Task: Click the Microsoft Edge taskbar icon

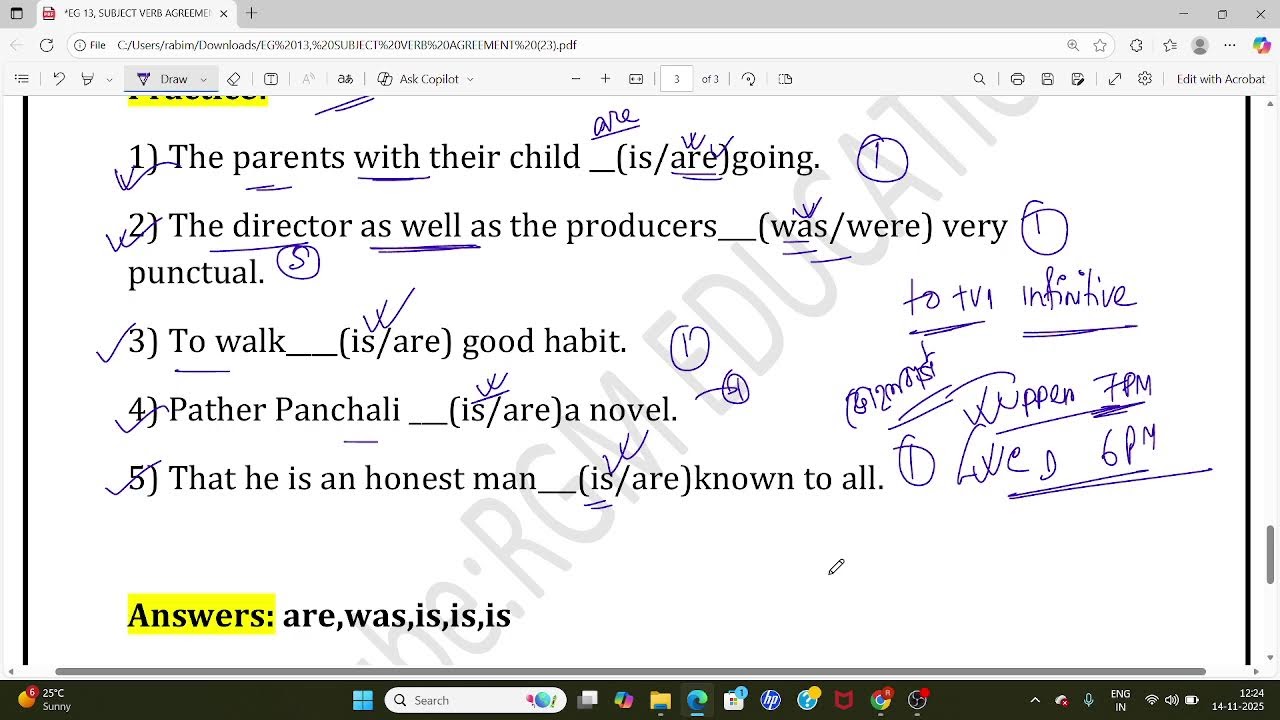Action: (x=697, y=700)
